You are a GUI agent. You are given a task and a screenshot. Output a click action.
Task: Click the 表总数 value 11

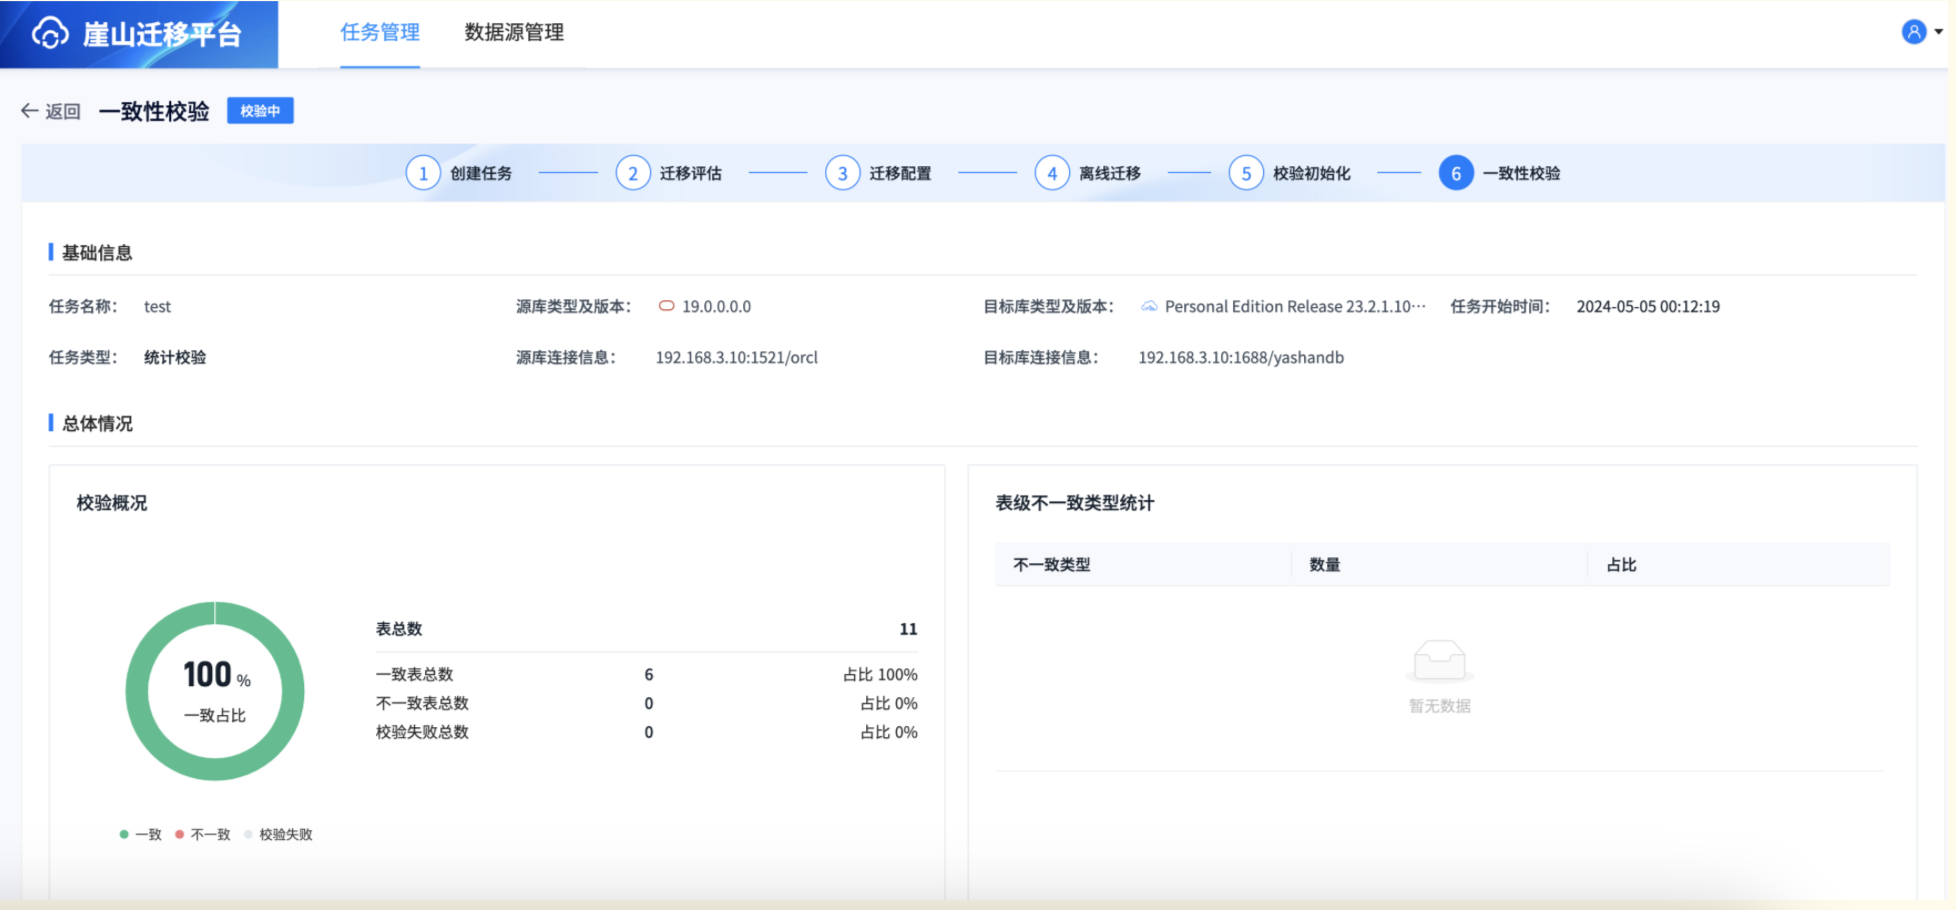coord(908,629)
